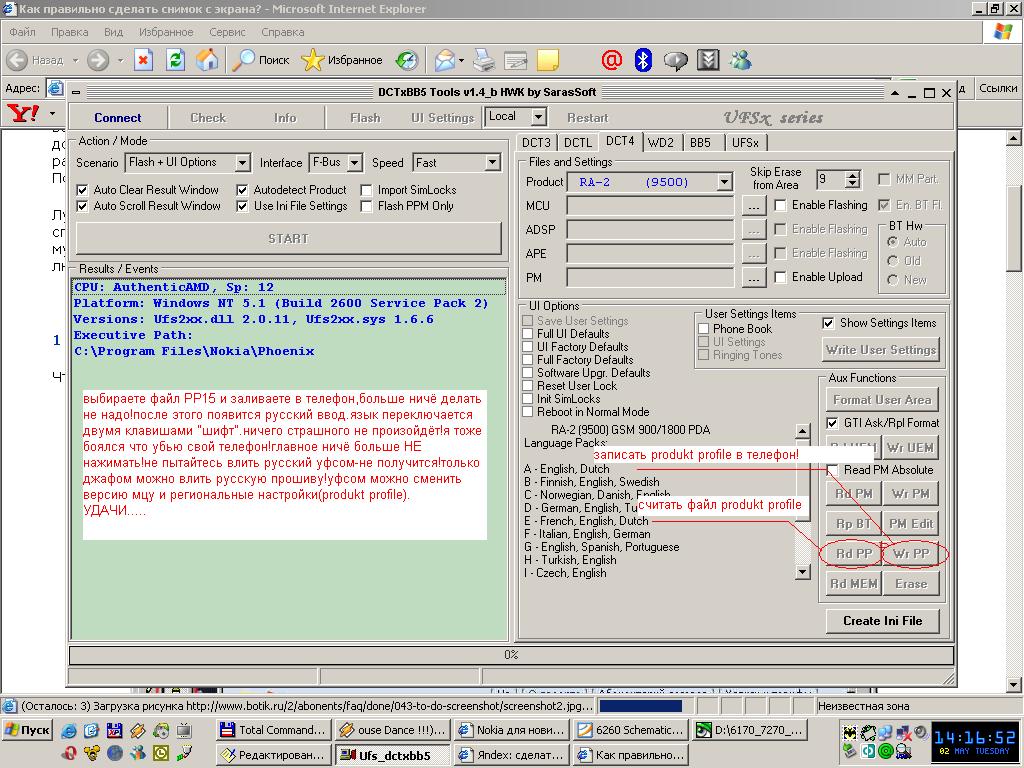1024x768 pixels.
Task: Toggle Auto Scroll Result Window checkbox
Action: click(x=82, y=206)
